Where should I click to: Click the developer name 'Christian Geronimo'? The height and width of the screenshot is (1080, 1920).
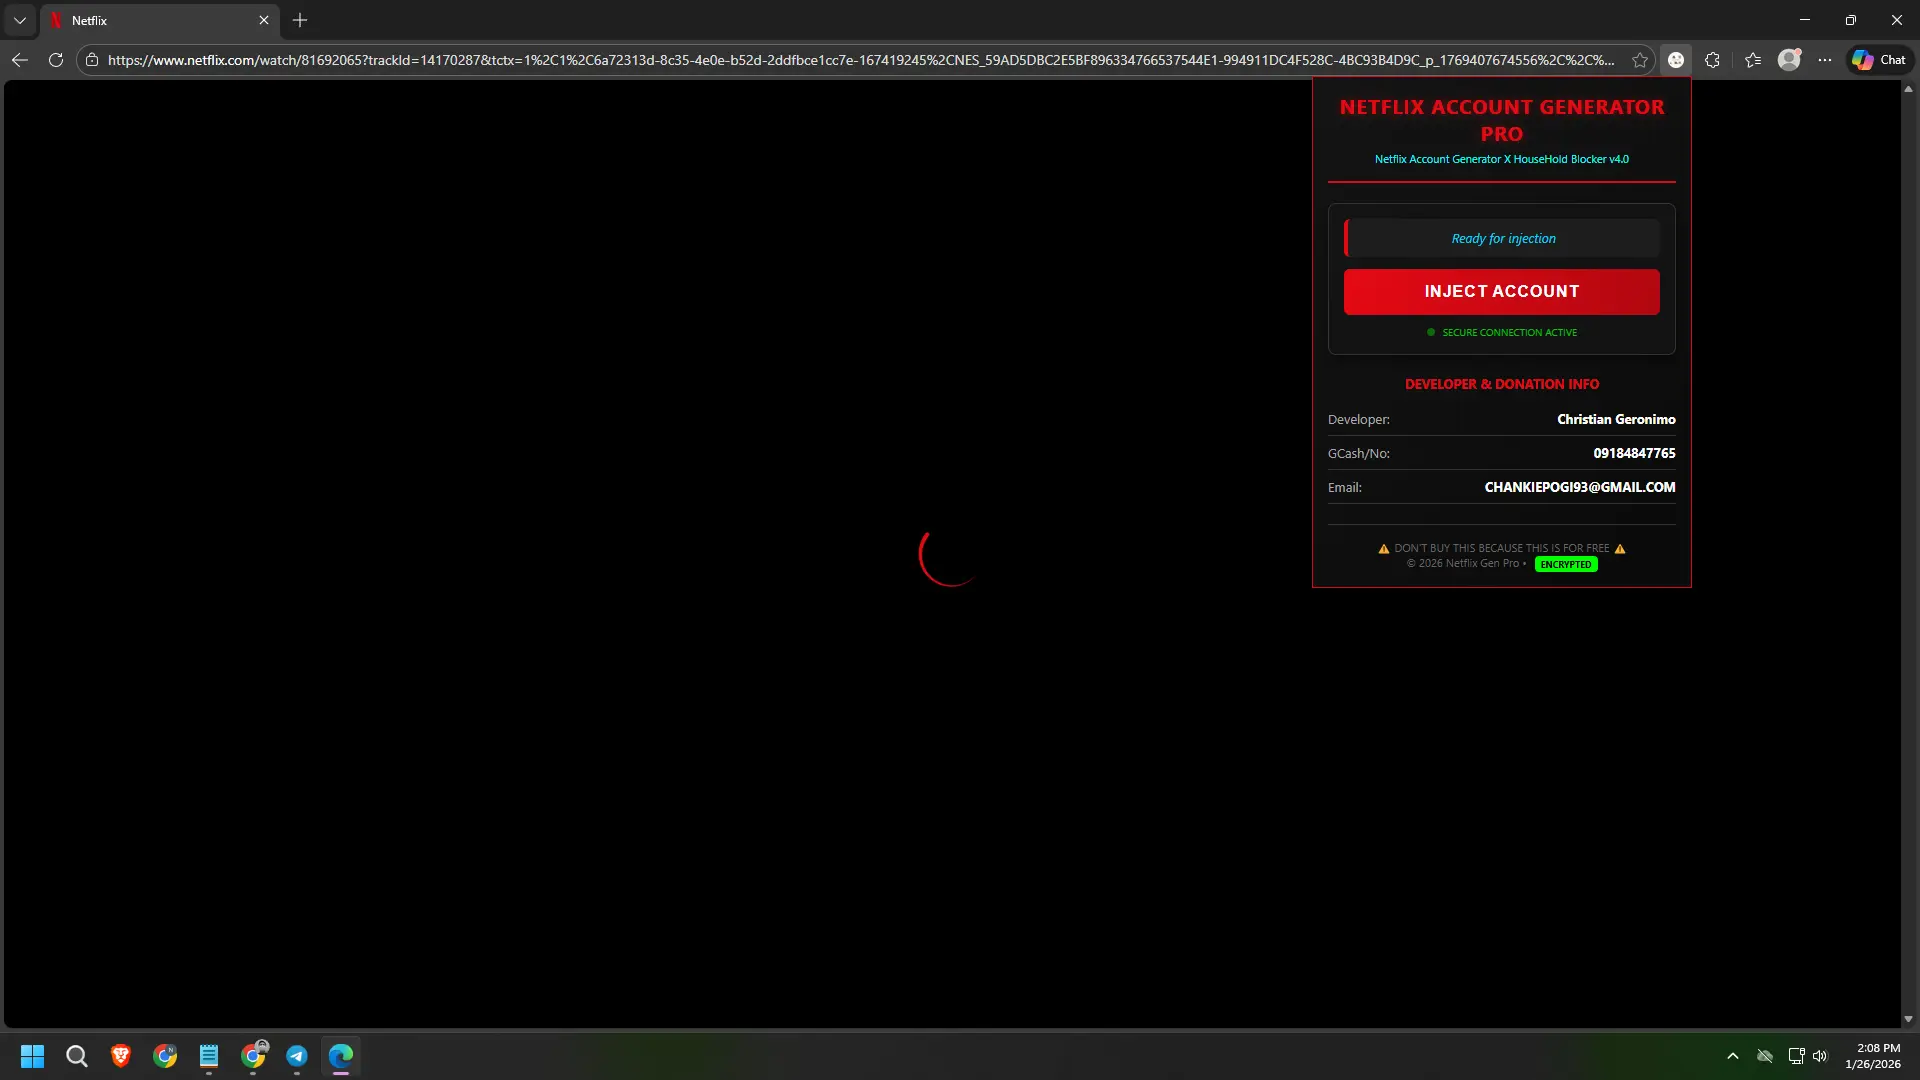(1616, 419)
